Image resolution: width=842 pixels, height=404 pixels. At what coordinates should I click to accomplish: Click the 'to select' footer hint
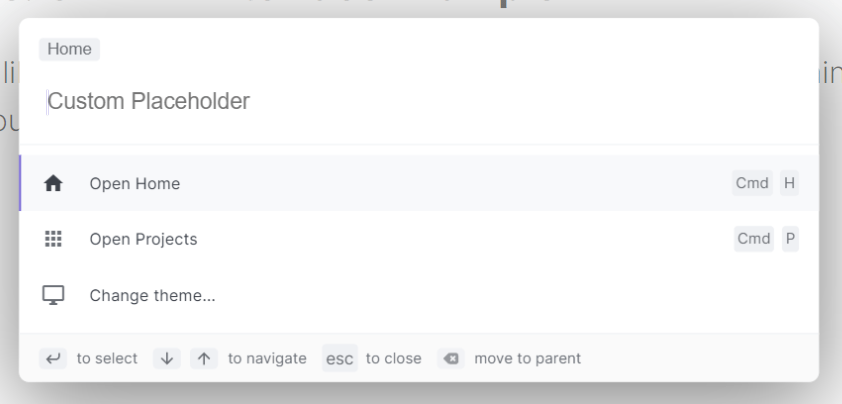107,358
